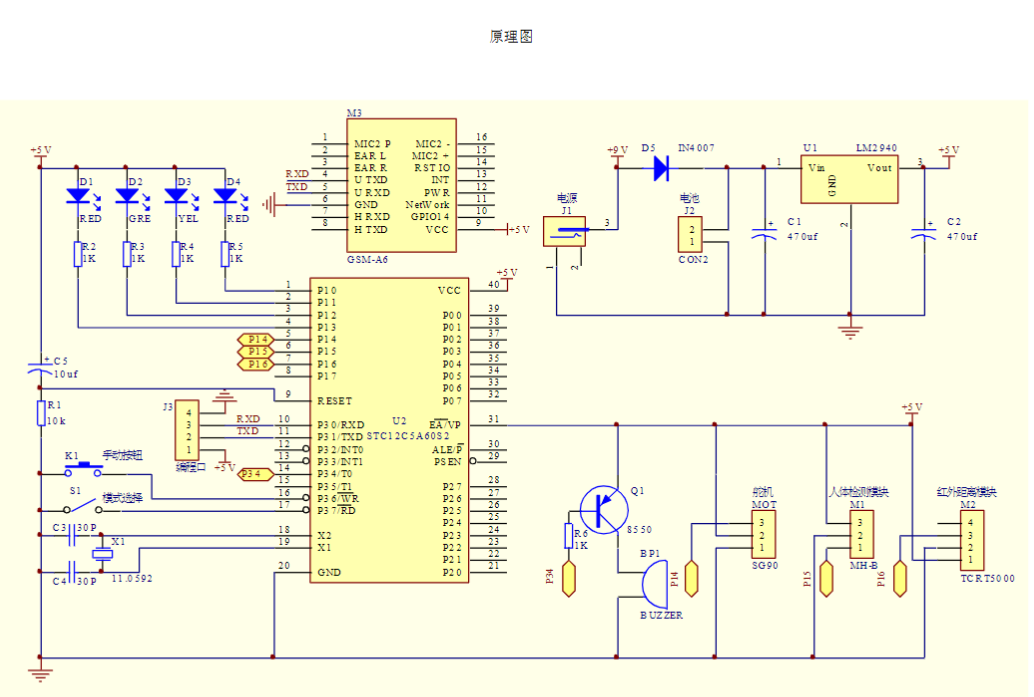Click the 手动按钮 label next to K1
This screenshot has height=697, width=1034.
(123, 455)
